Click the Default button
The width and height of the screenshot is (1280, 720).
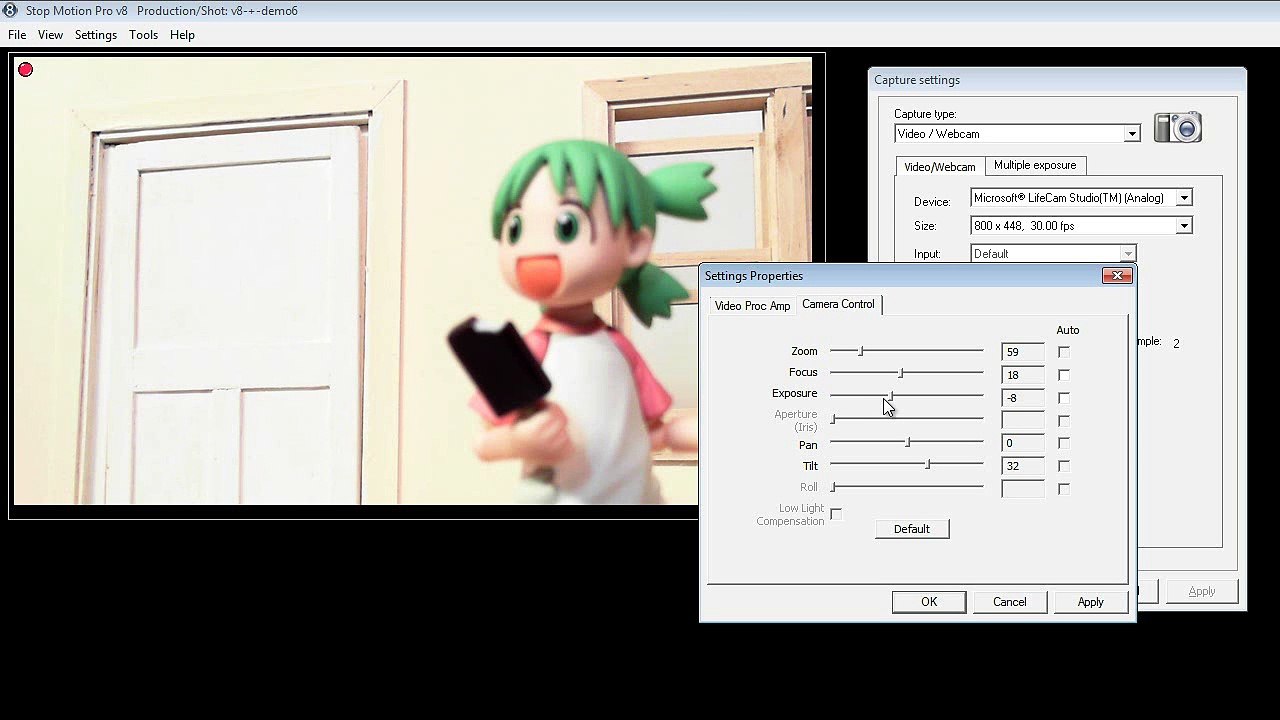coord(912,529)
